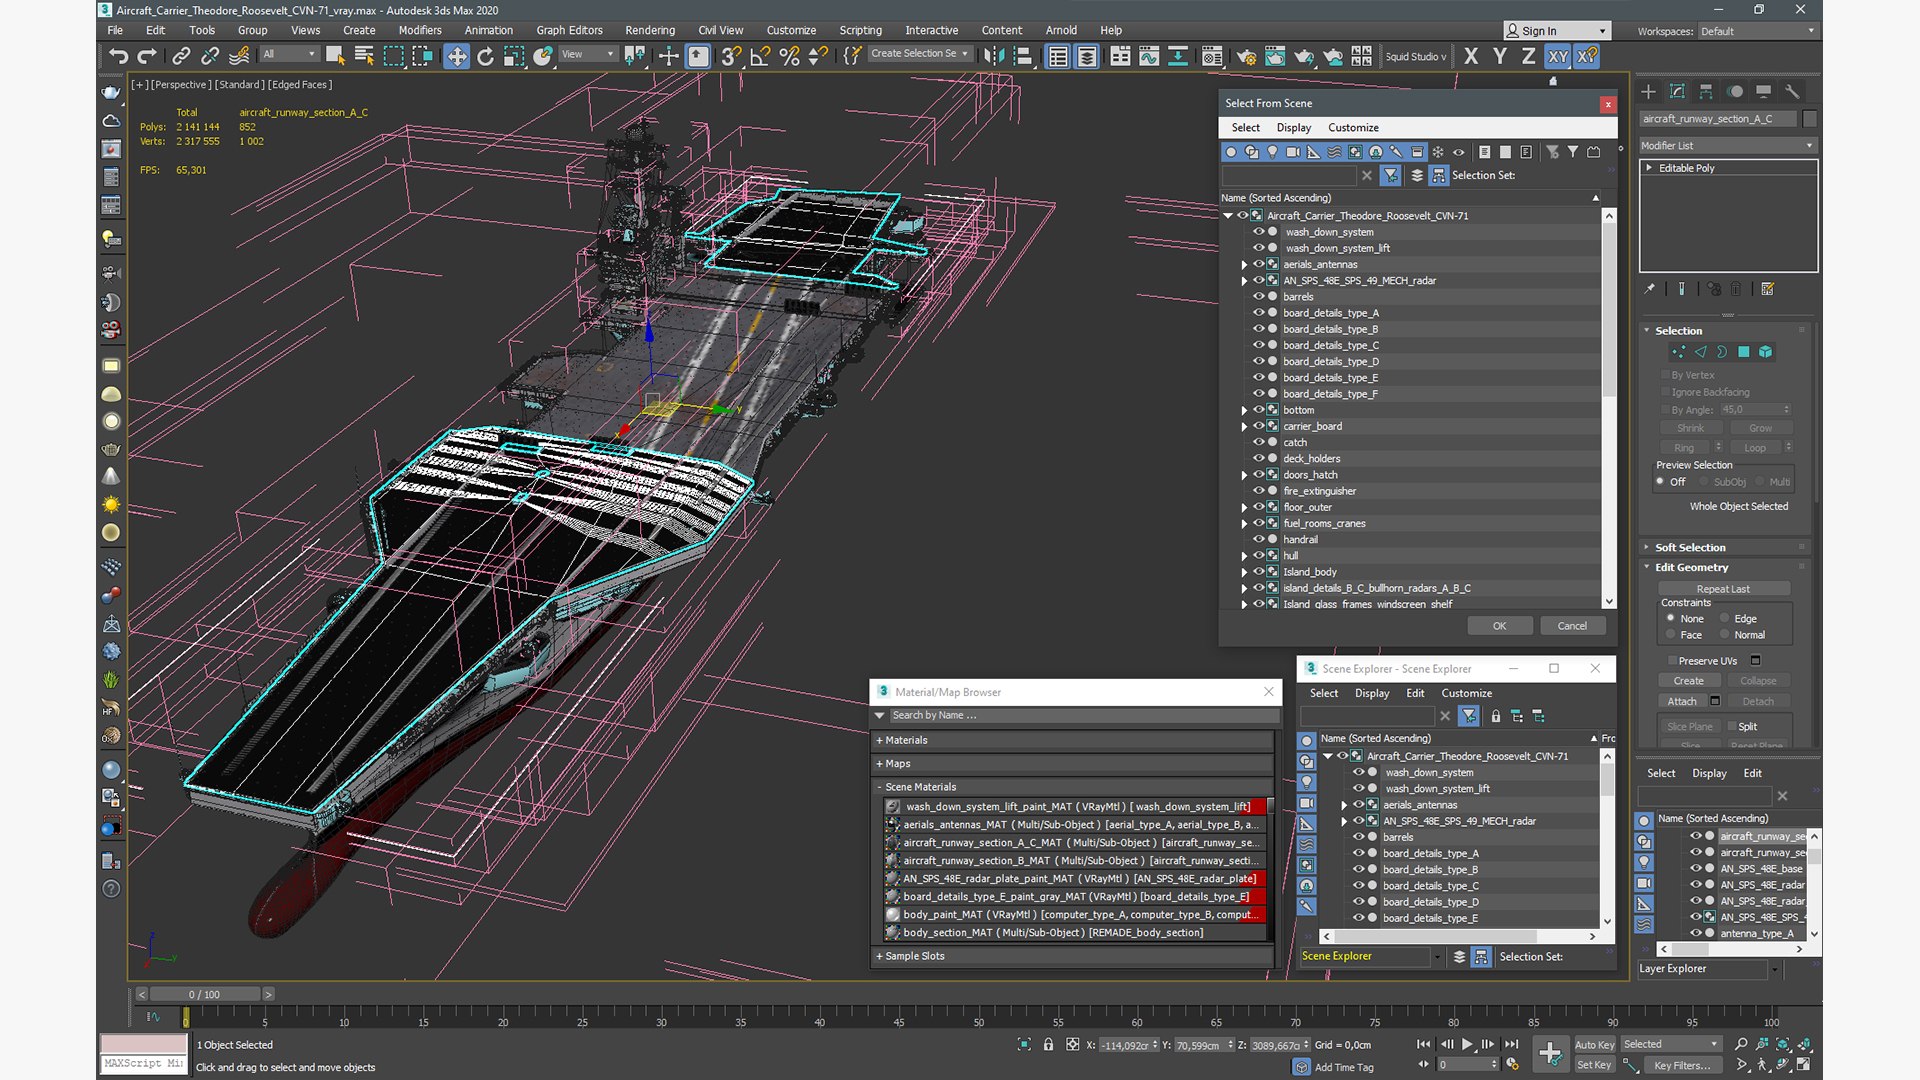1920x1080 pixels.
Task: Toggle Percent Snap in main toolbar
Action: point(789,56)
